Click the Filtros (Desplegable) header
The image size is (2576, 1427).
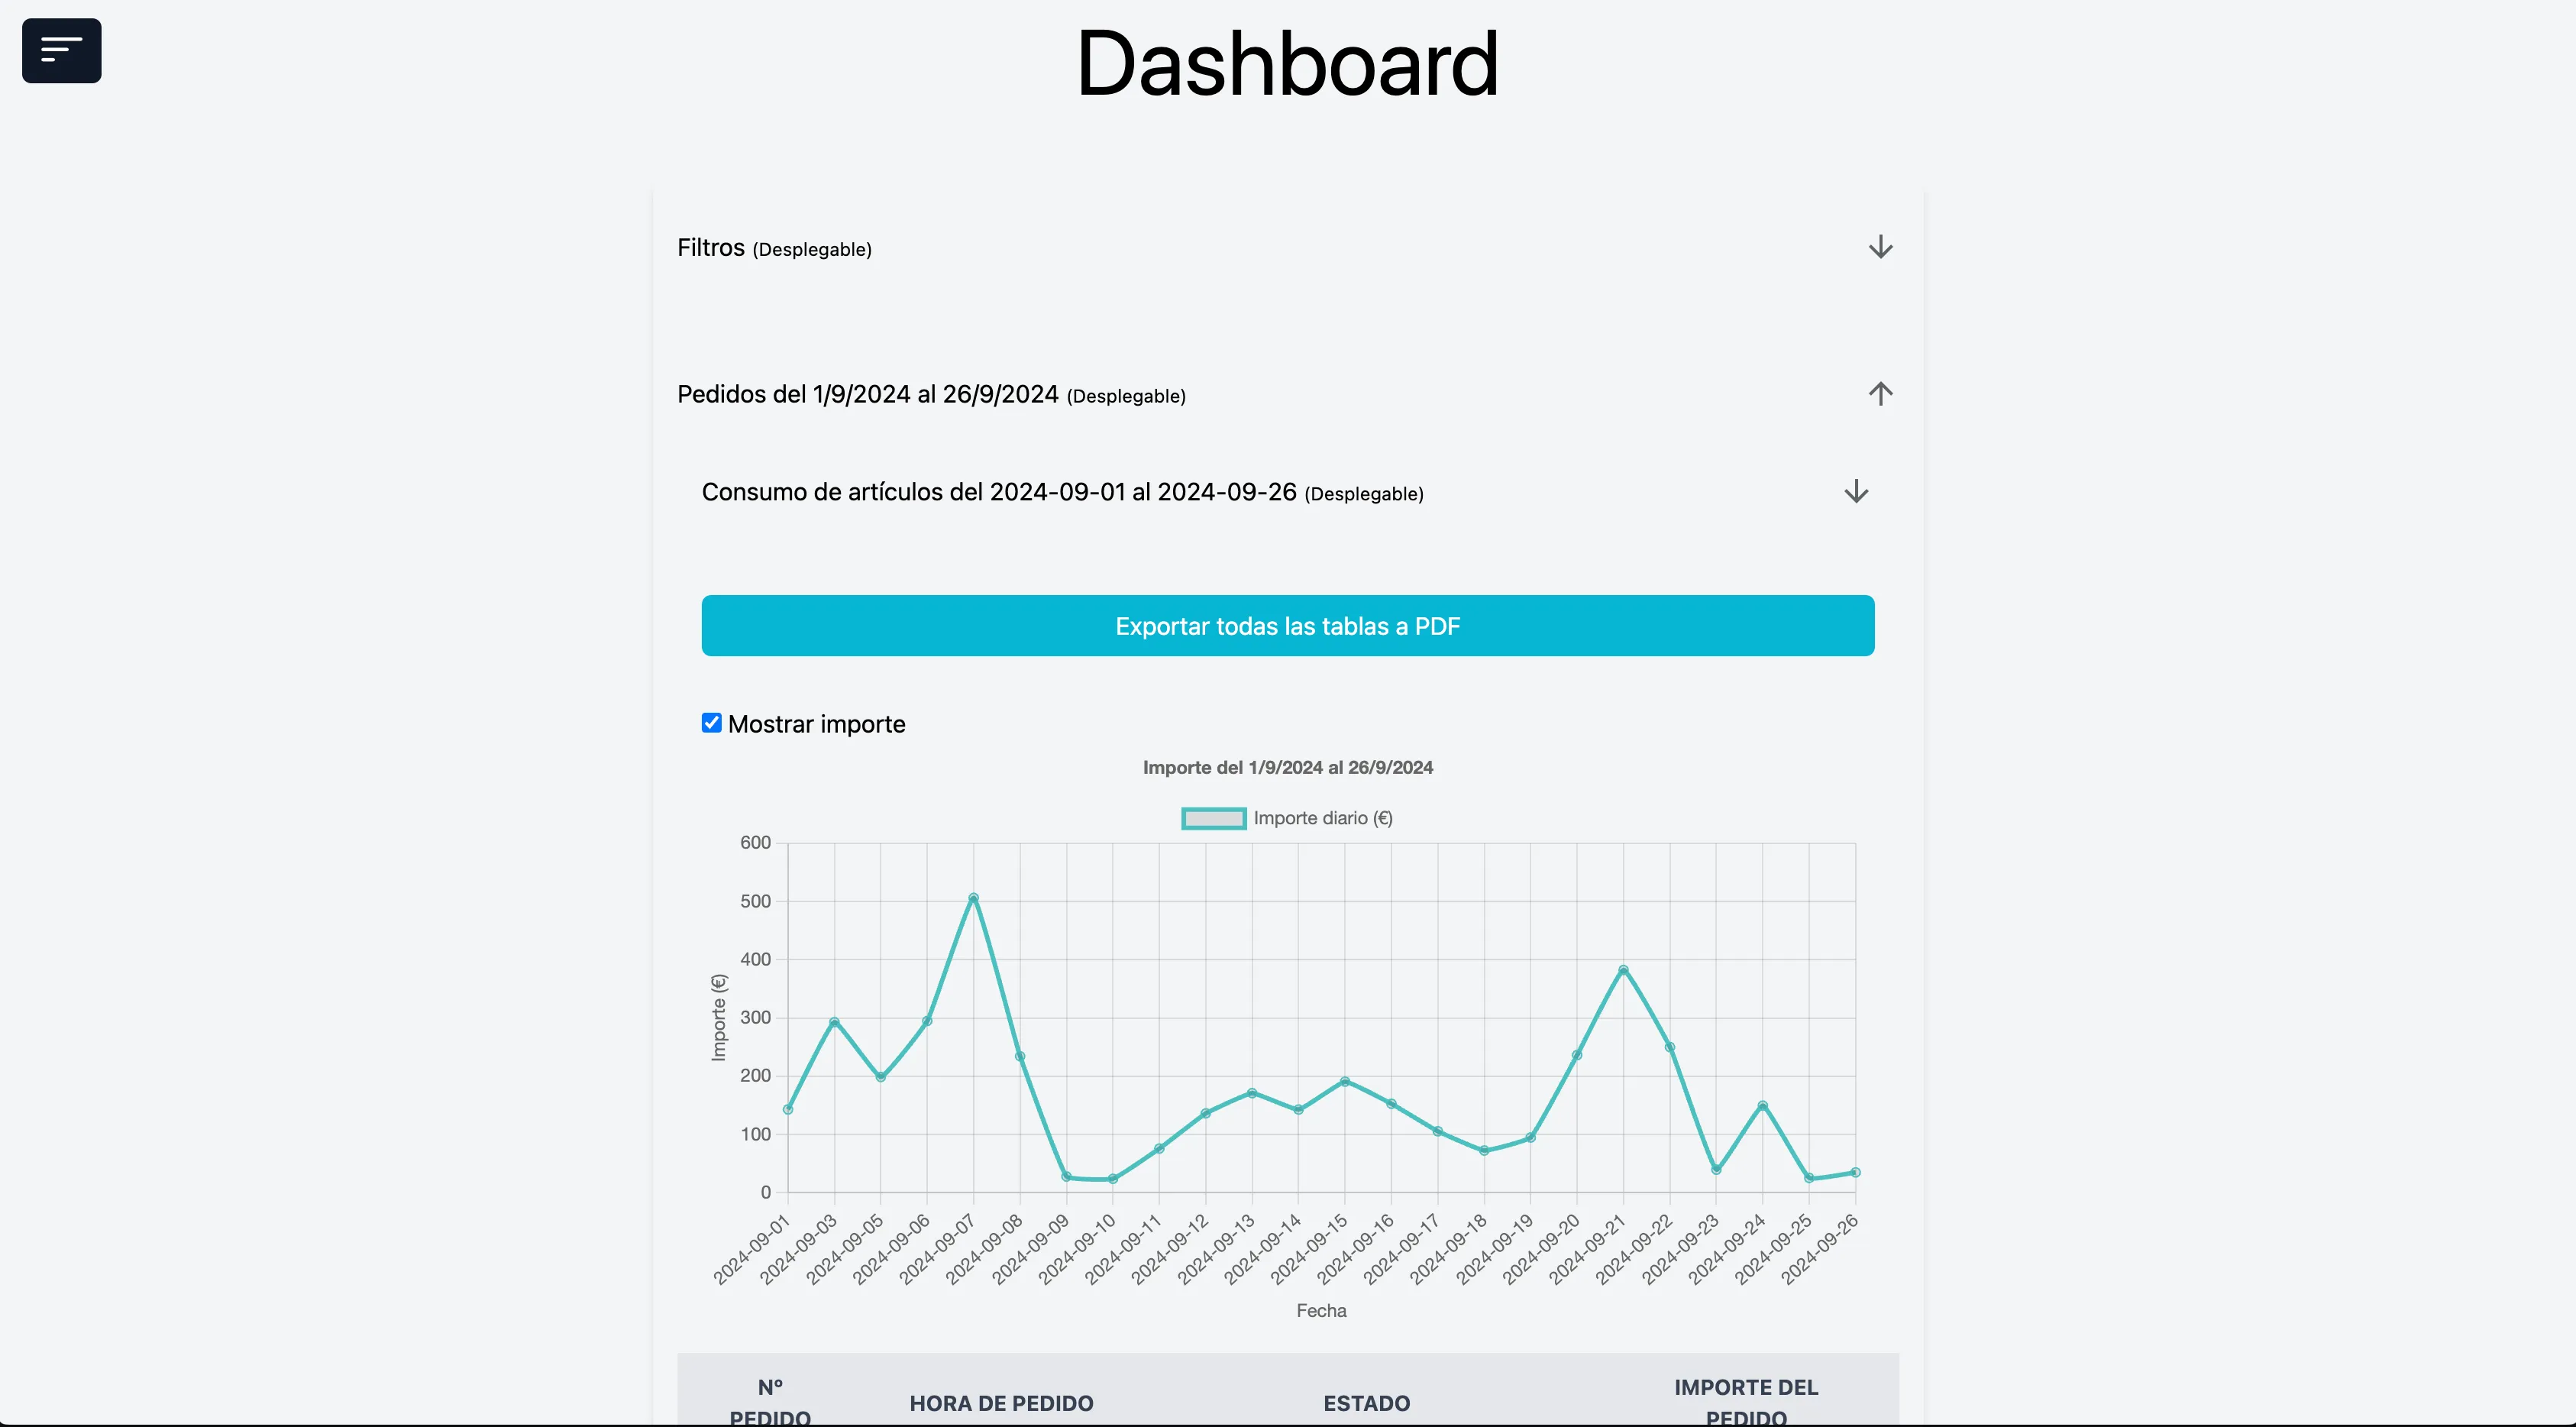(x=774, y=248)
